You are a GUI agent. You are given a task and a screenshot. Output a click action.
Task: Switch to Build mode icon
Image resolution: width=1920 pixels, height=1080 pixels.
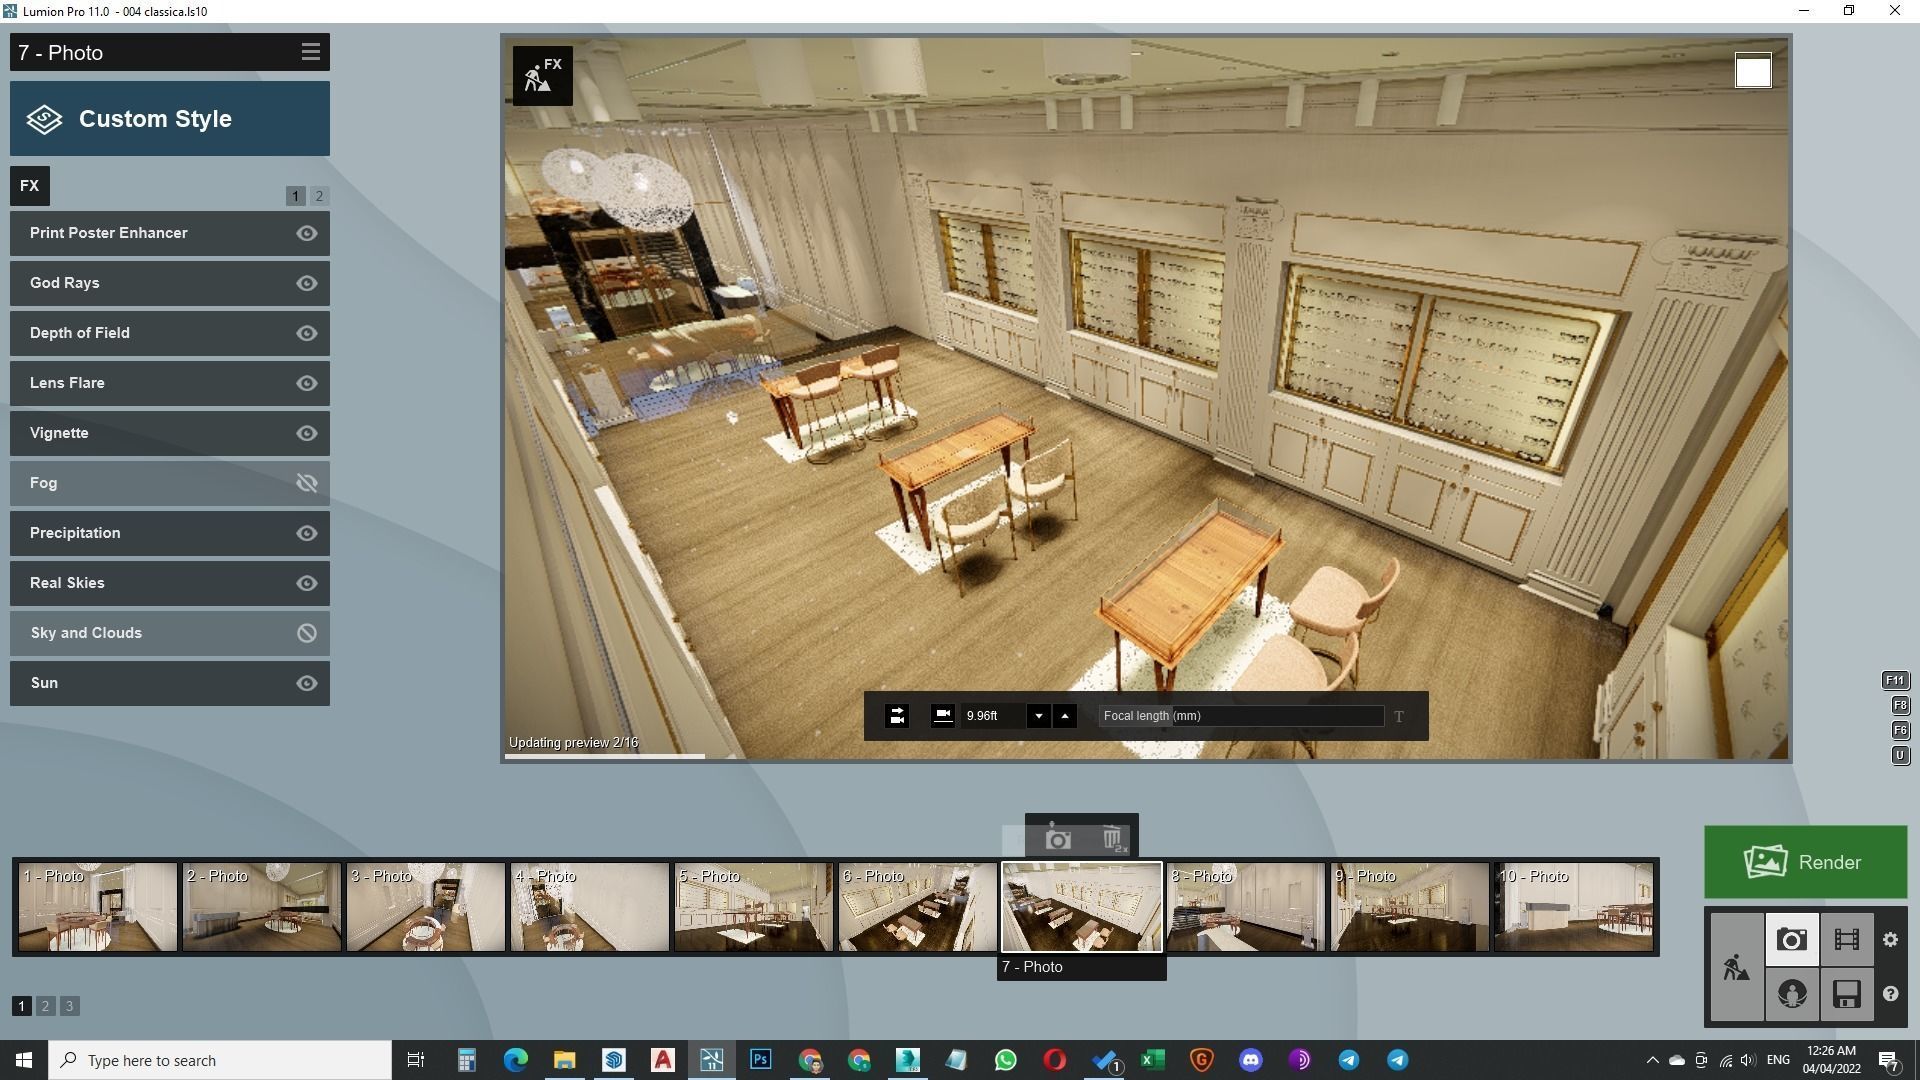coord(1737,967)
